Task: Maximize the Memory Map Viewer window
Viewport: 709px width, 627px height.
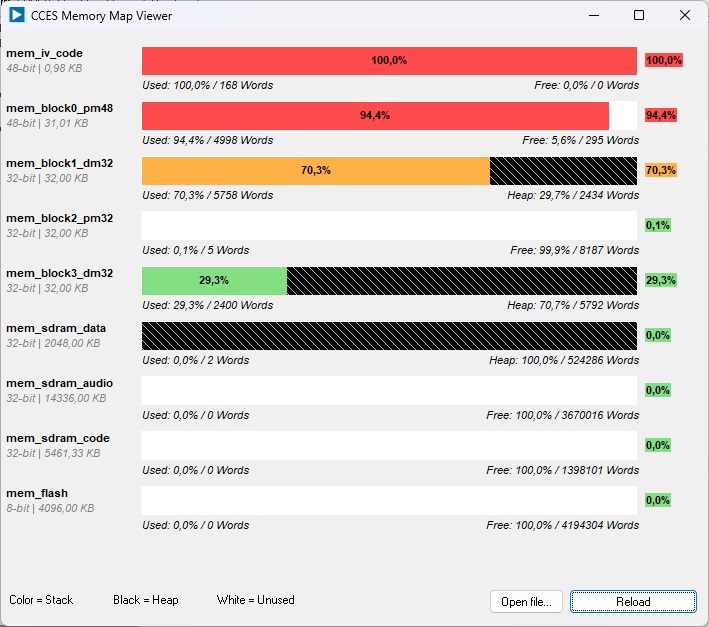Action: click(x=639, y=15)
